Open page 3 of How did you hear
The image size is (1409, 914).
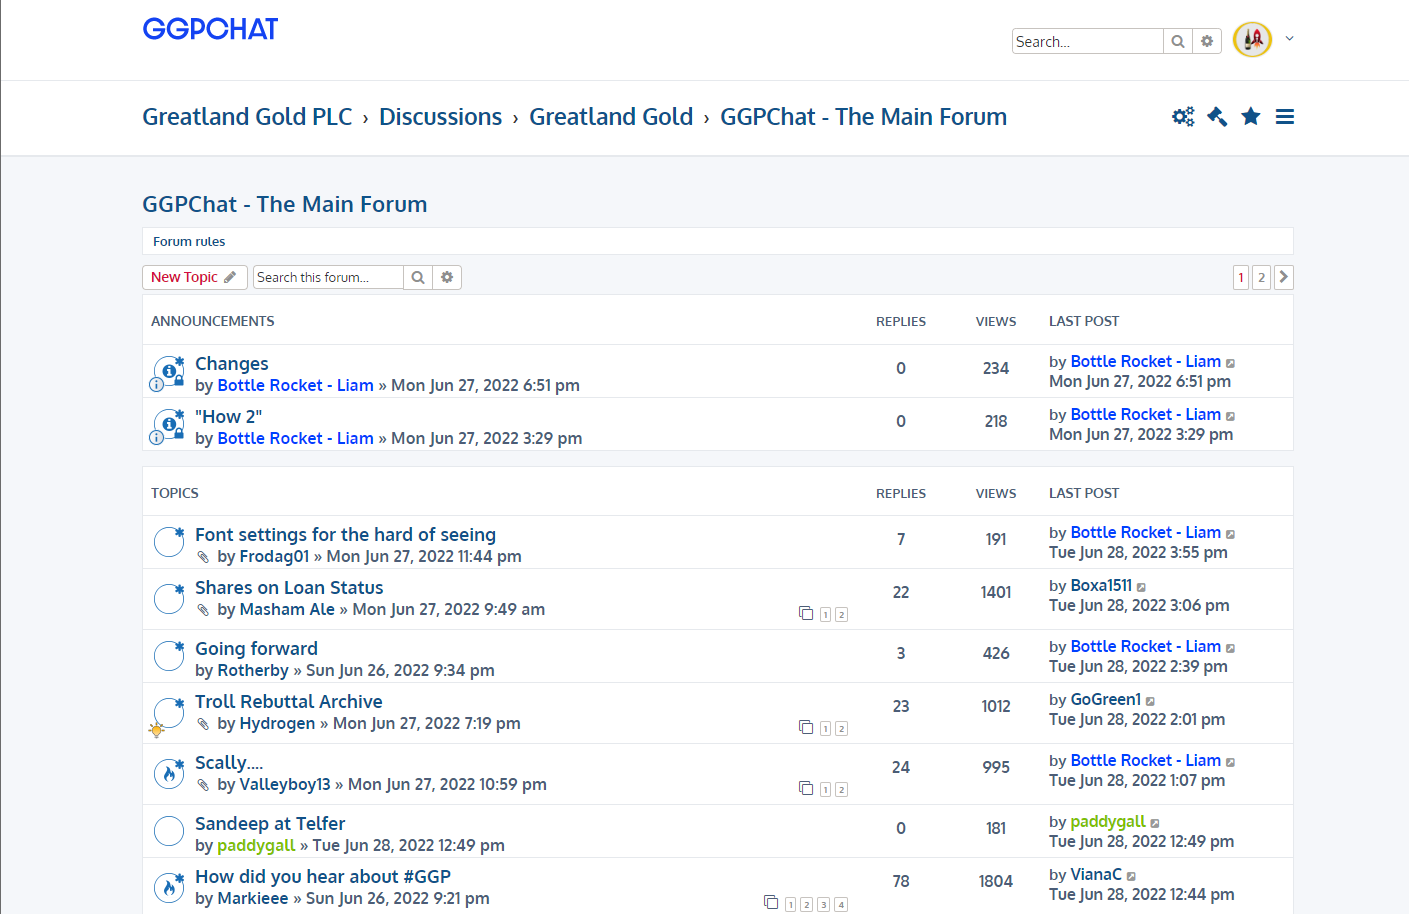tap(823, 905)
